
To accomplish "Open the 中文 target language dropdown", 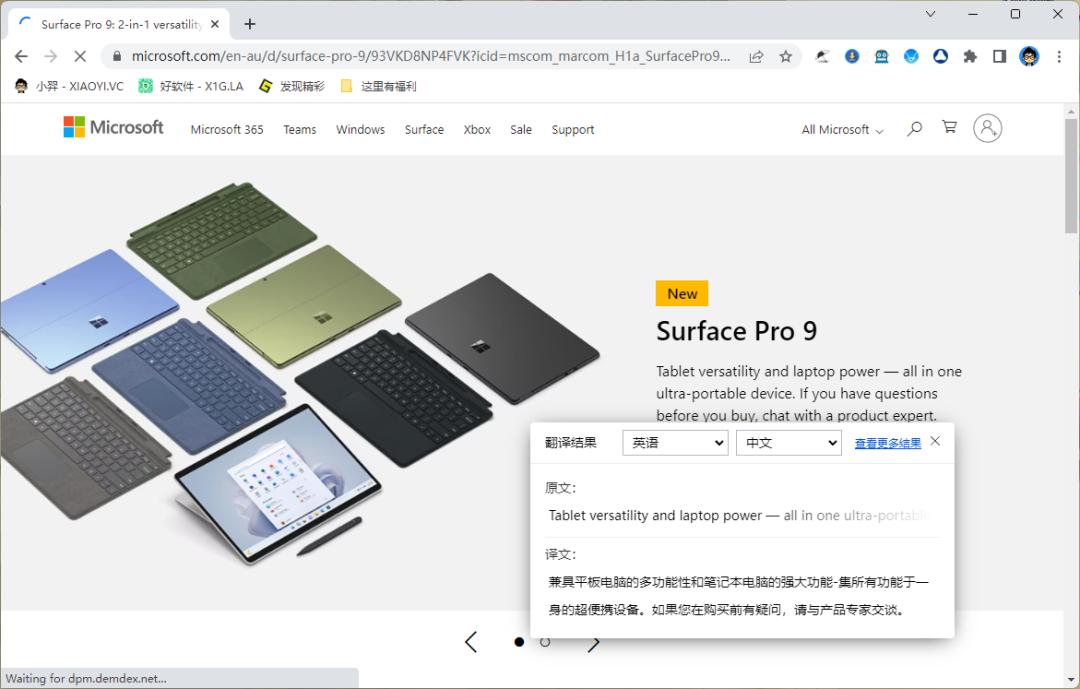I will click(789, 442).
